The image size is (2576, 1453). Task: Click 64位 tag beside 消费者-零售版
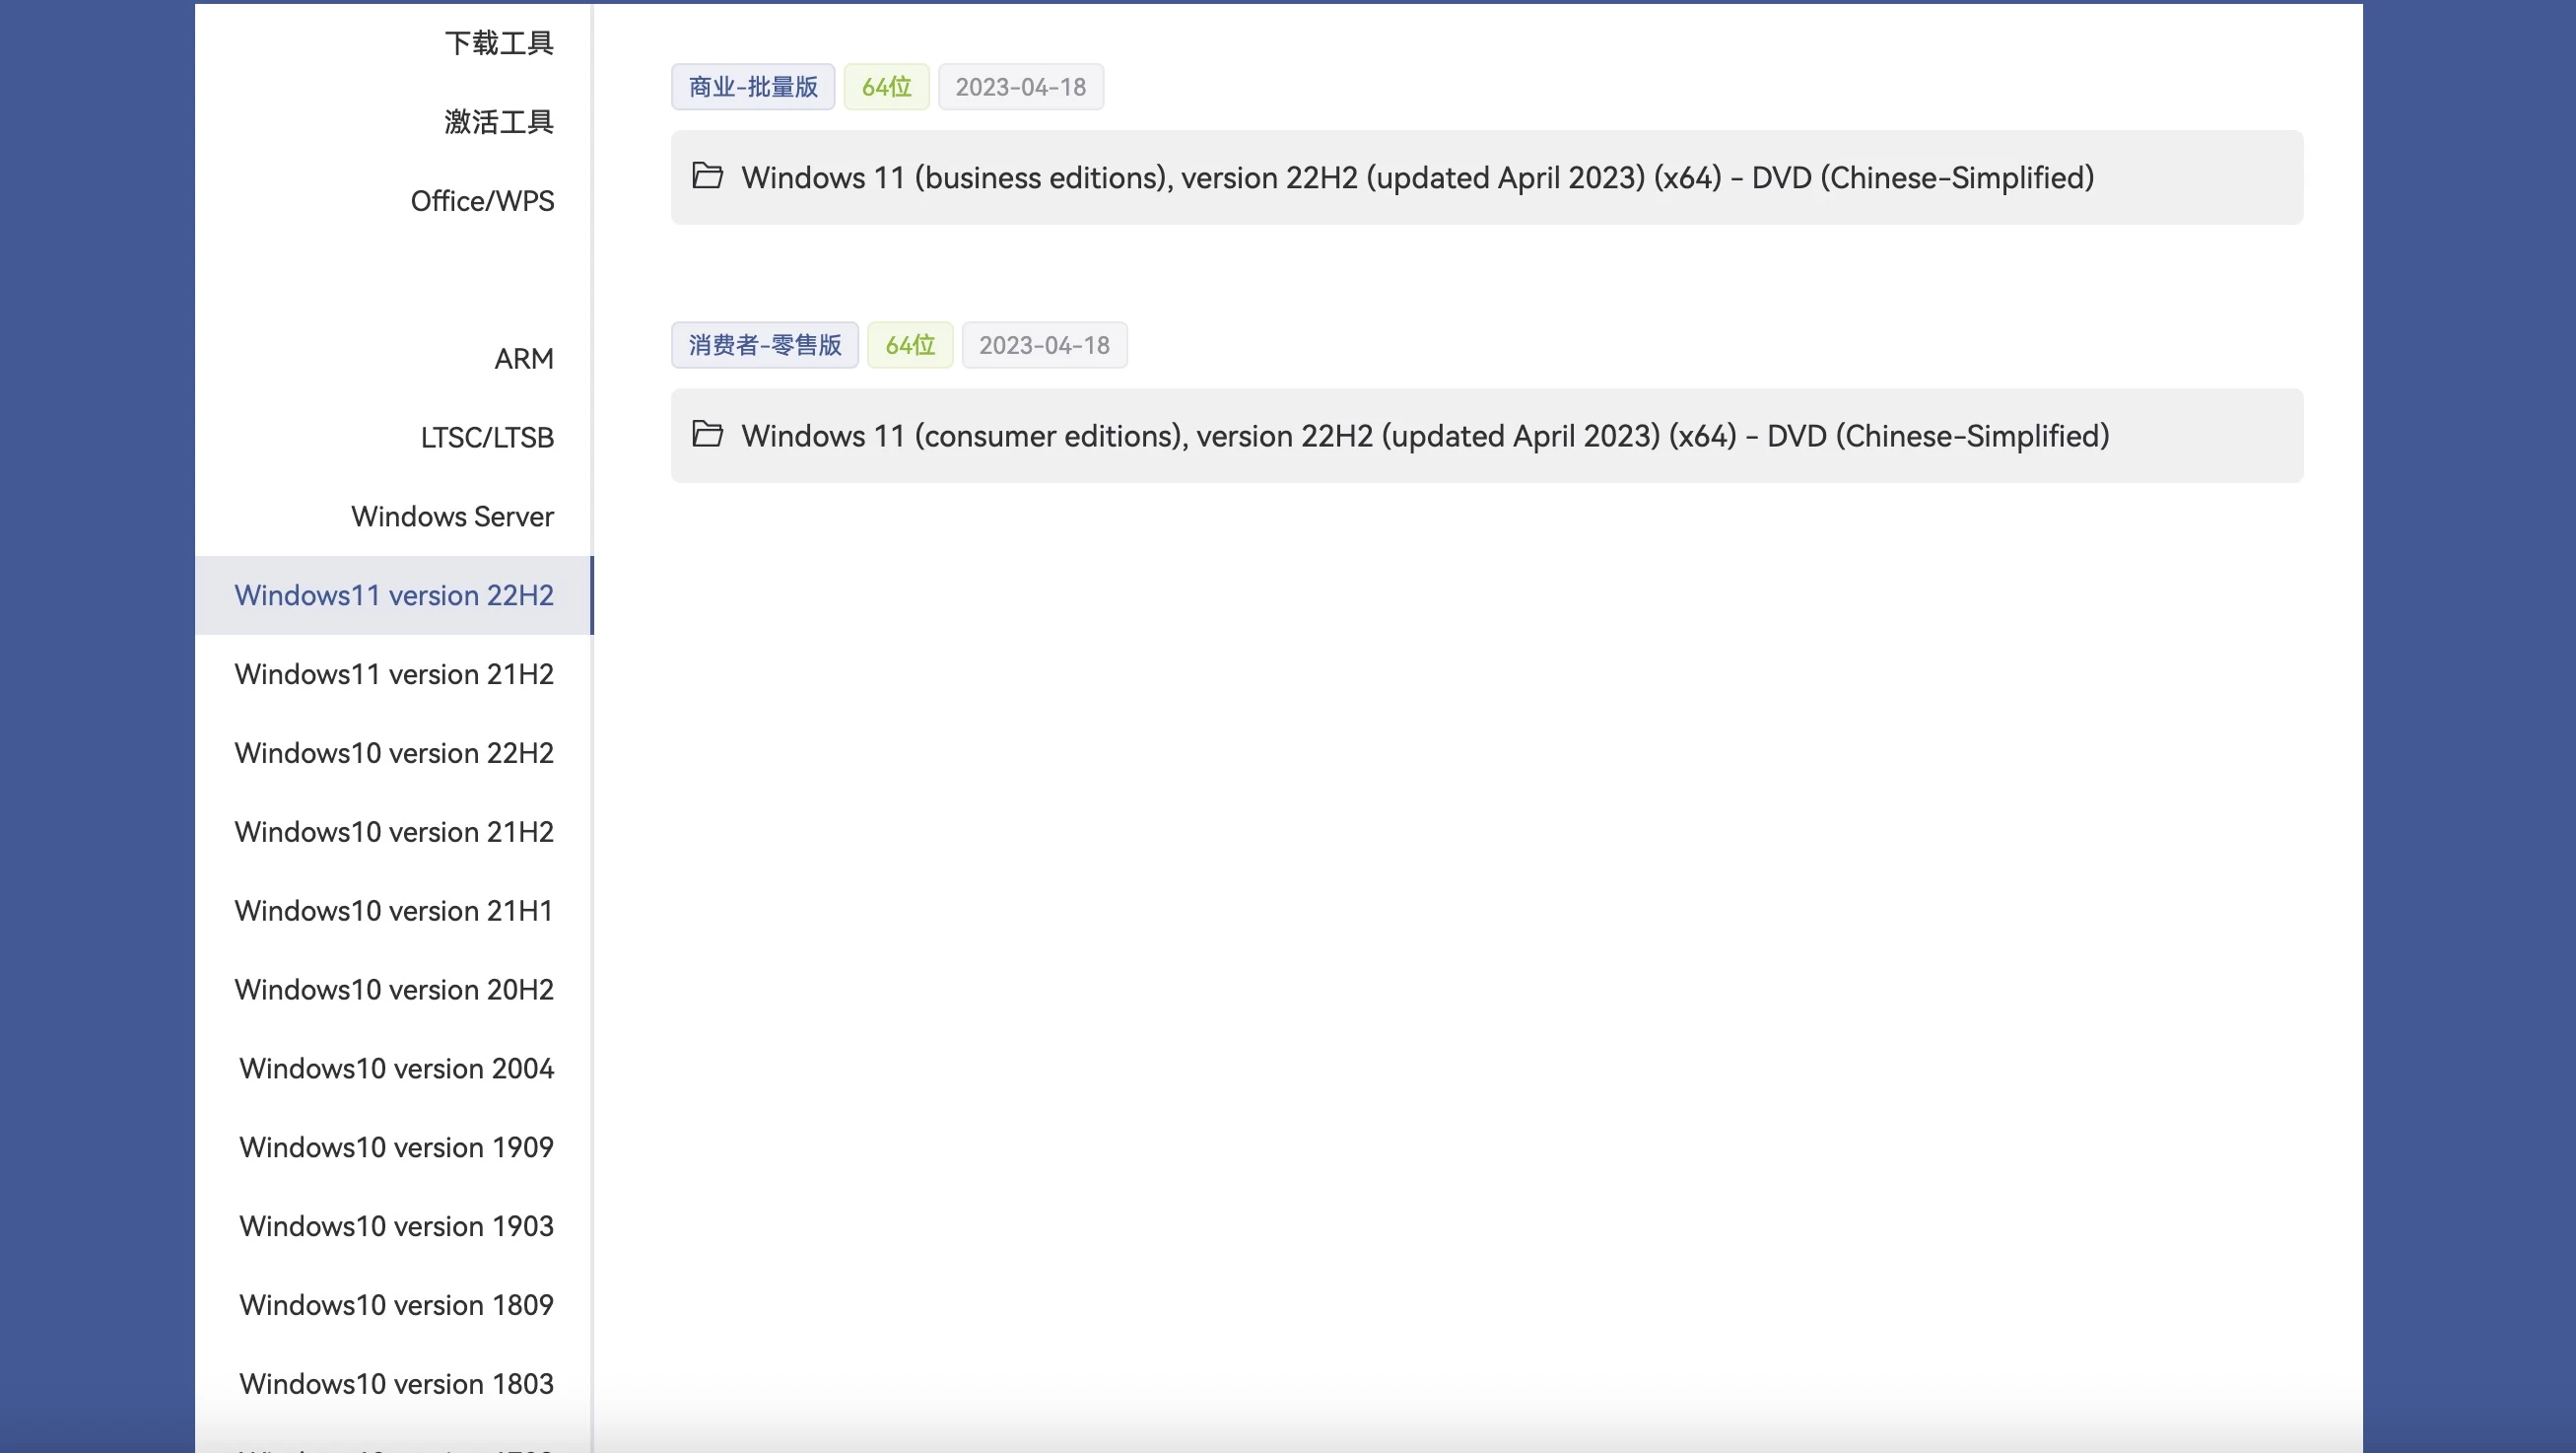910,346
